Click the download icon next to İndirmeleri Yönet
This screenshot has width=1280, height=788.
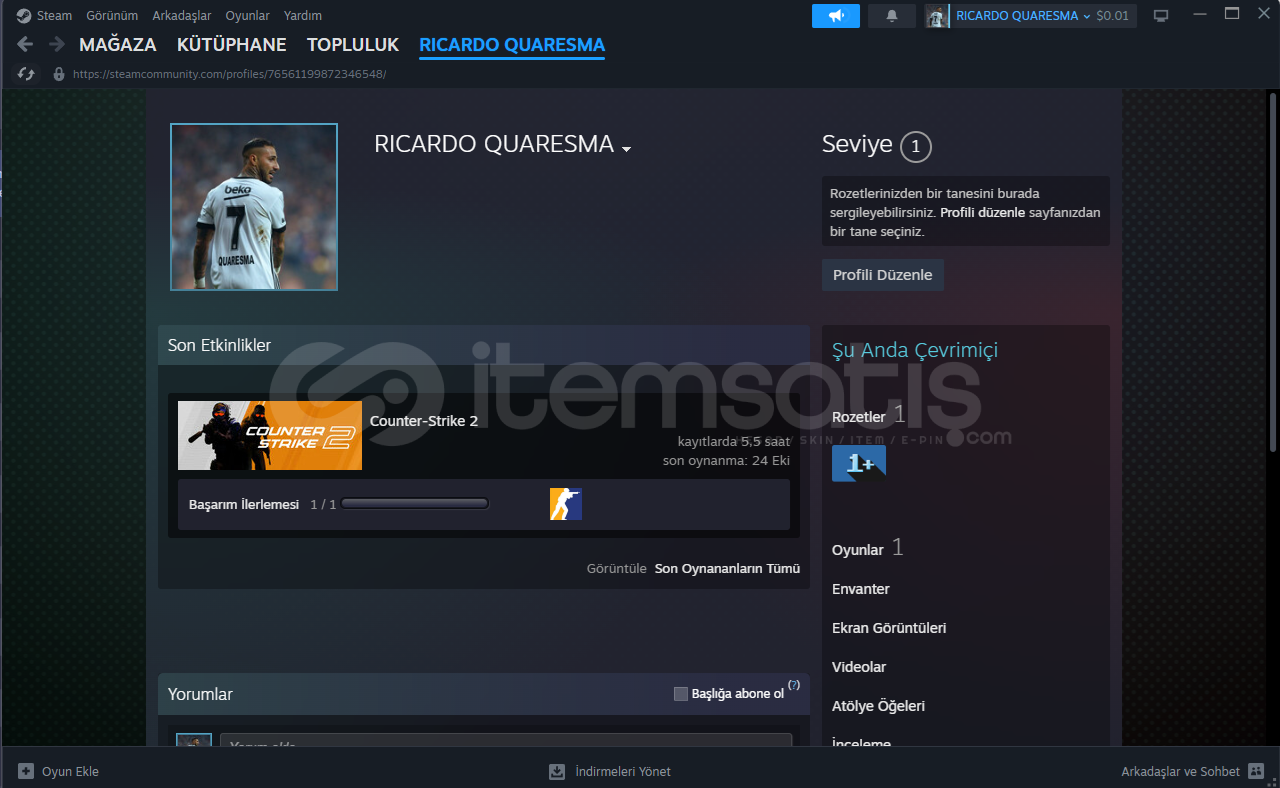pos(557,771)
